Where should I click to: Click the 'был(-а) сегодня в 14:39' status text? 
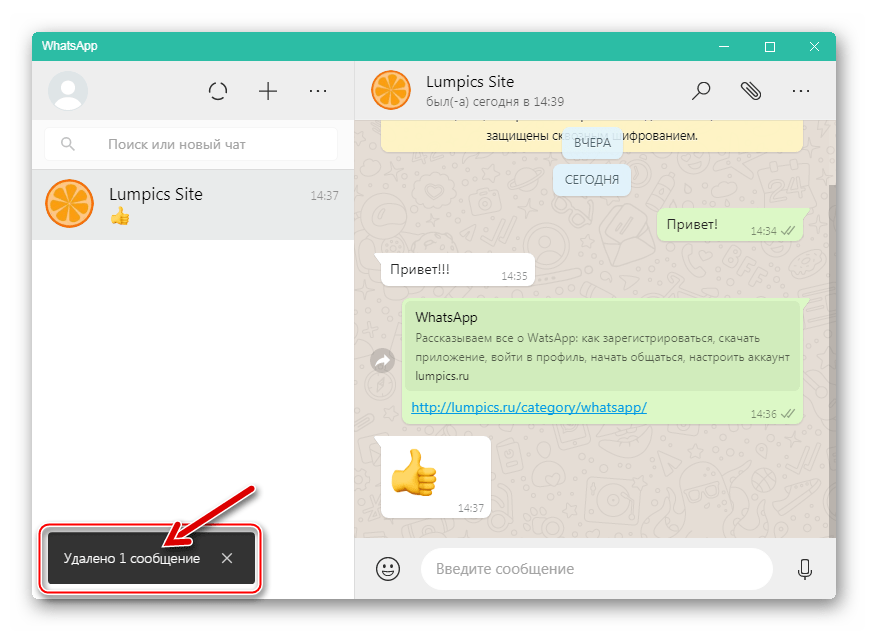(495, 102)
